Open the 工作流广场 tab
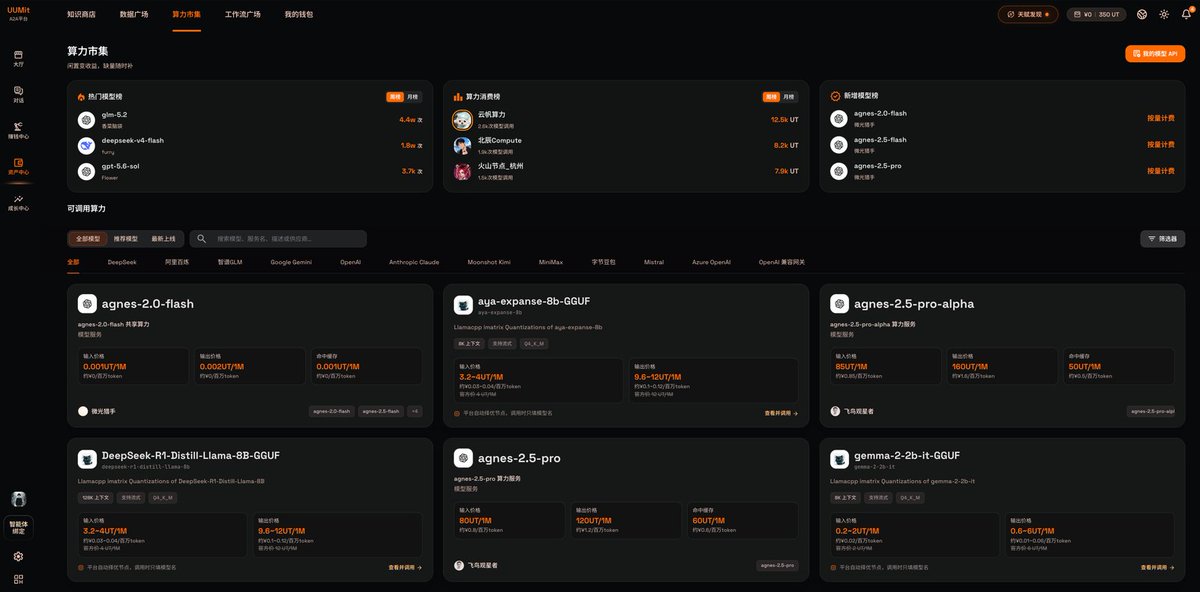The width and height of the screenshot is (1200, 592). (243, 15)
